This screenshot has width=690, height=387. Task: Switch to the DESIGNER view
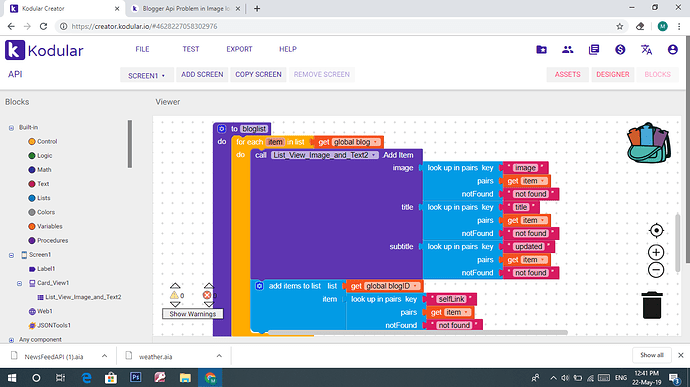click(613, 74)
